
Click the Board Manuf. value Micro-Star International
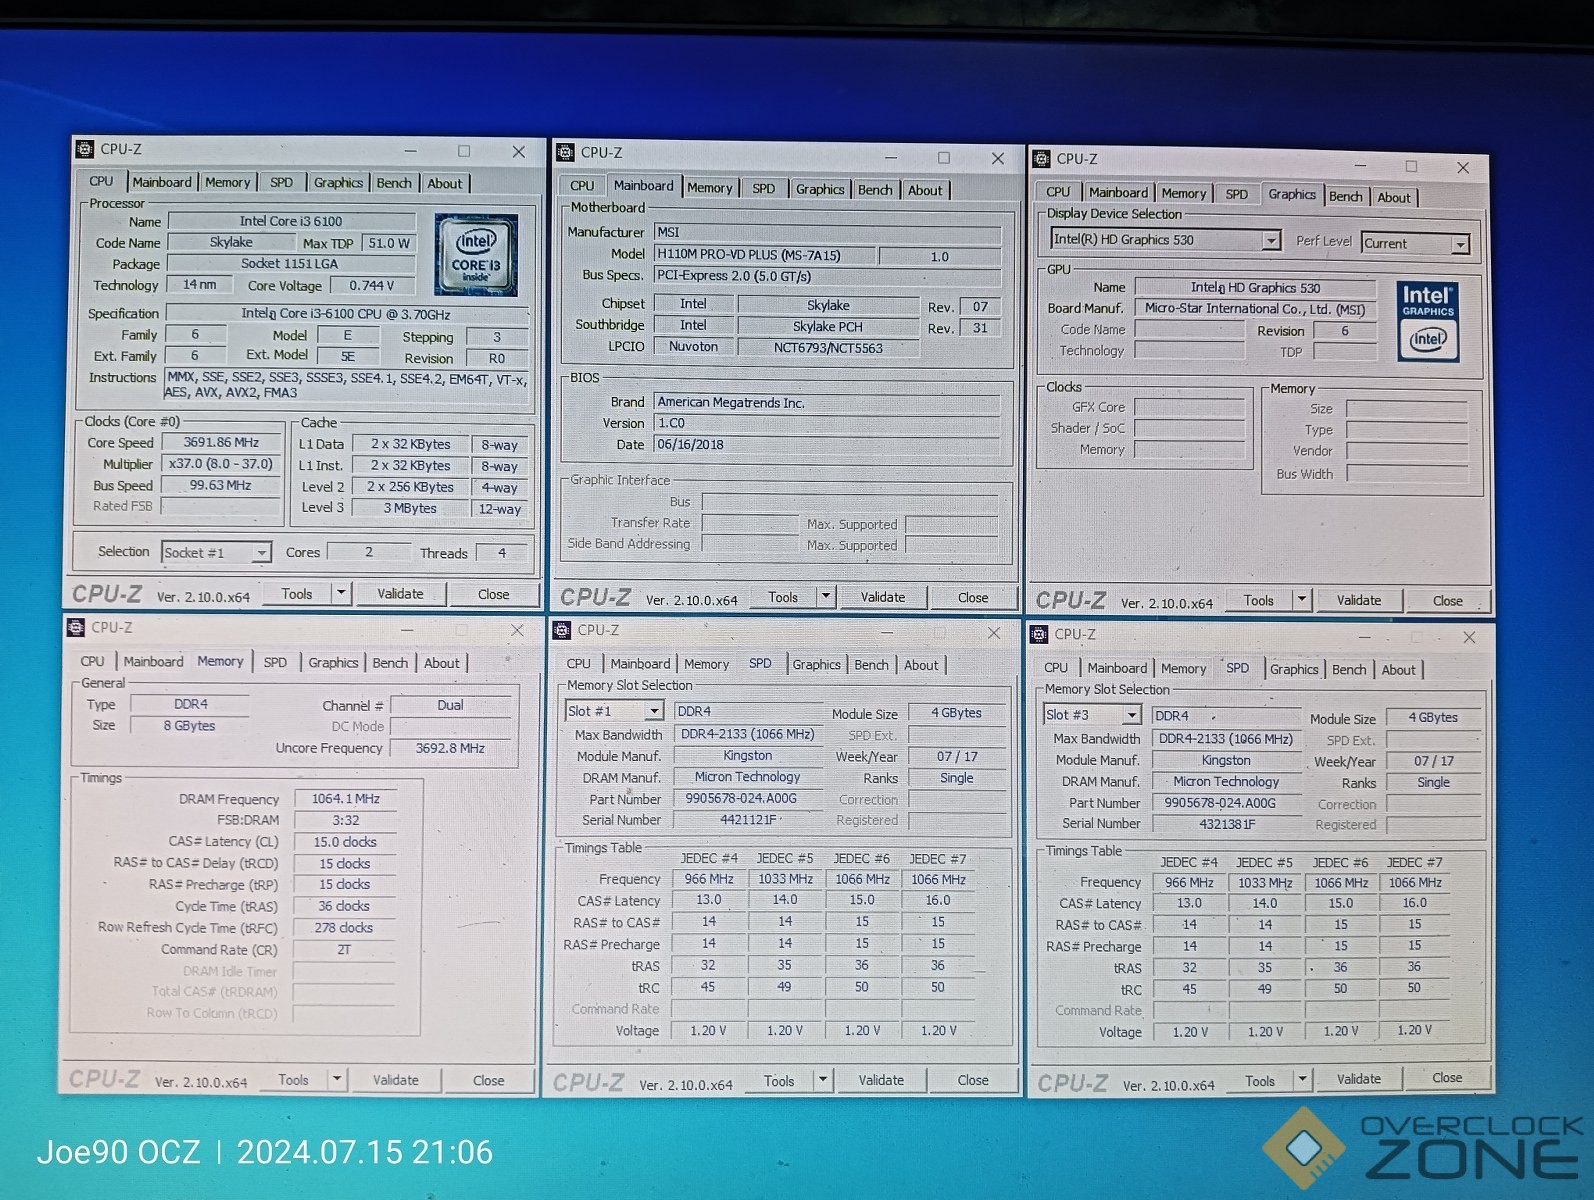point(1255,309)
